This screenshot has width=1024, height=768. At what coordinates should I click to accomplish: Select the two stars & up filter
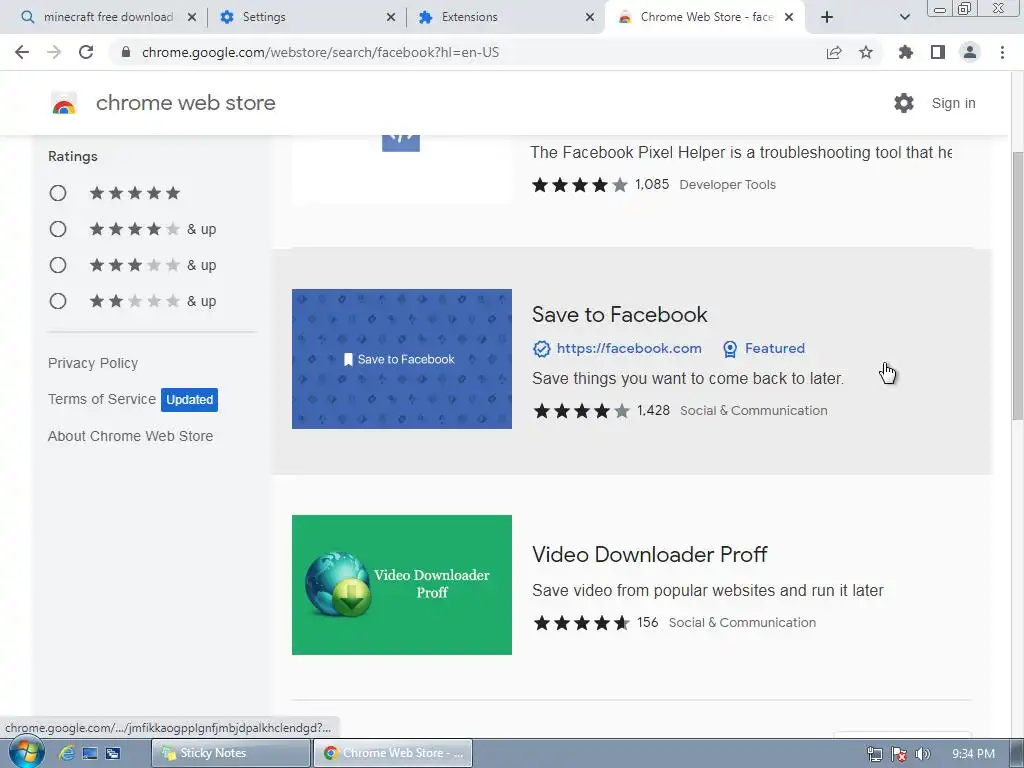pyautogui.click(x=58, y=301)
